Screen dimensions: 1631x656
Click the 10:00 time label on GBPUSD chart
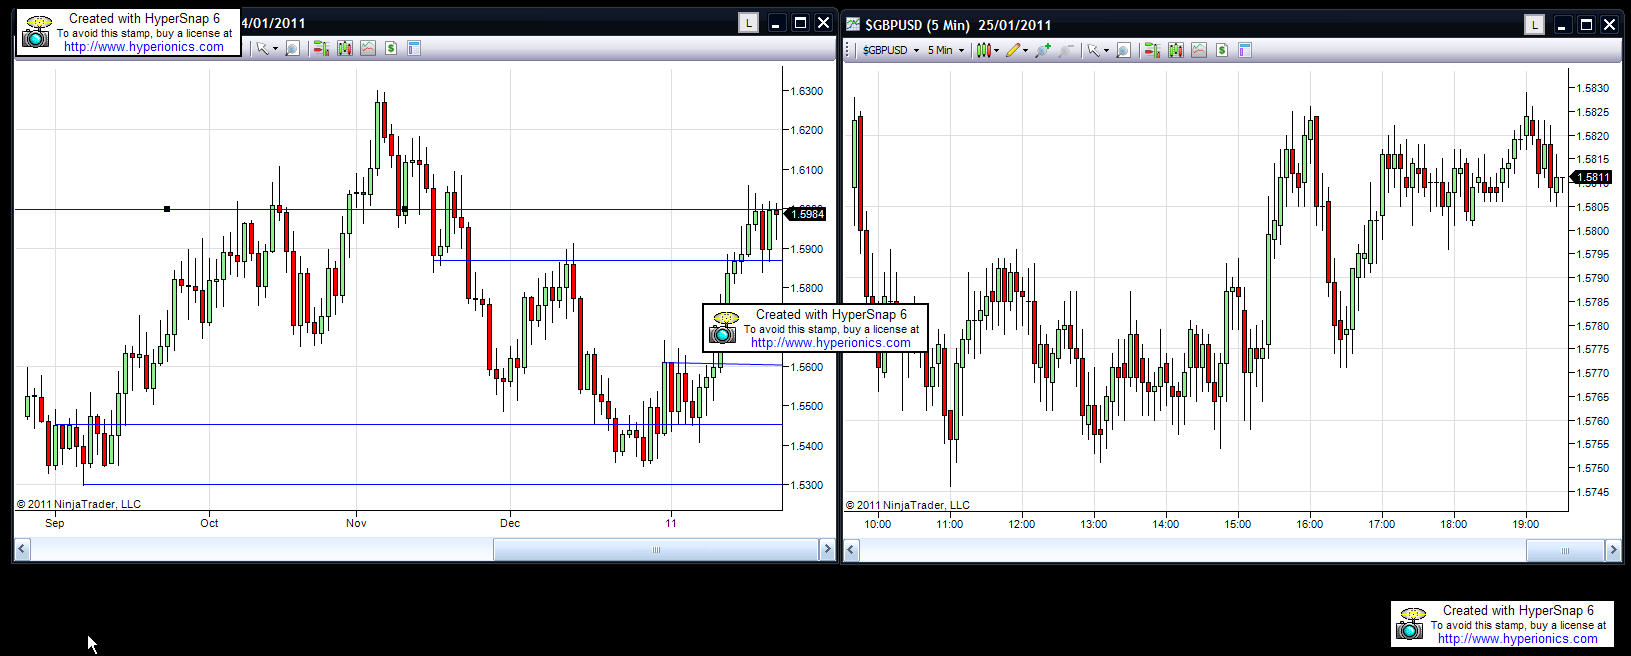tap(878, 524)
